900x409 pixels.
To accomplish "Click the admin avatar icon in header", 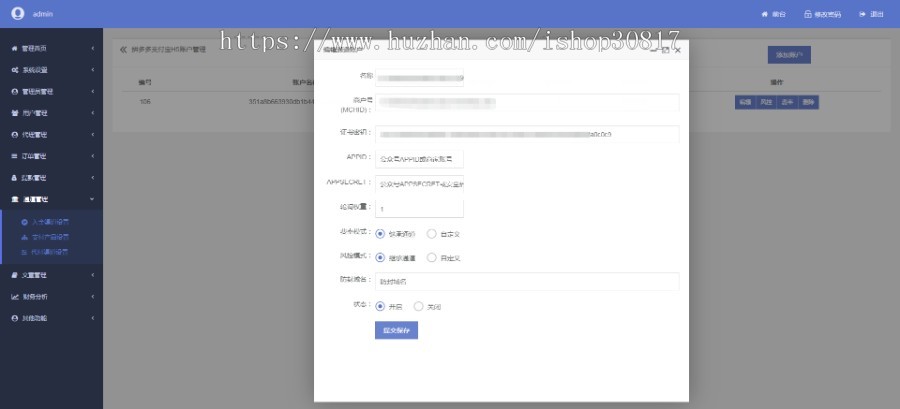I will (18, 13).
